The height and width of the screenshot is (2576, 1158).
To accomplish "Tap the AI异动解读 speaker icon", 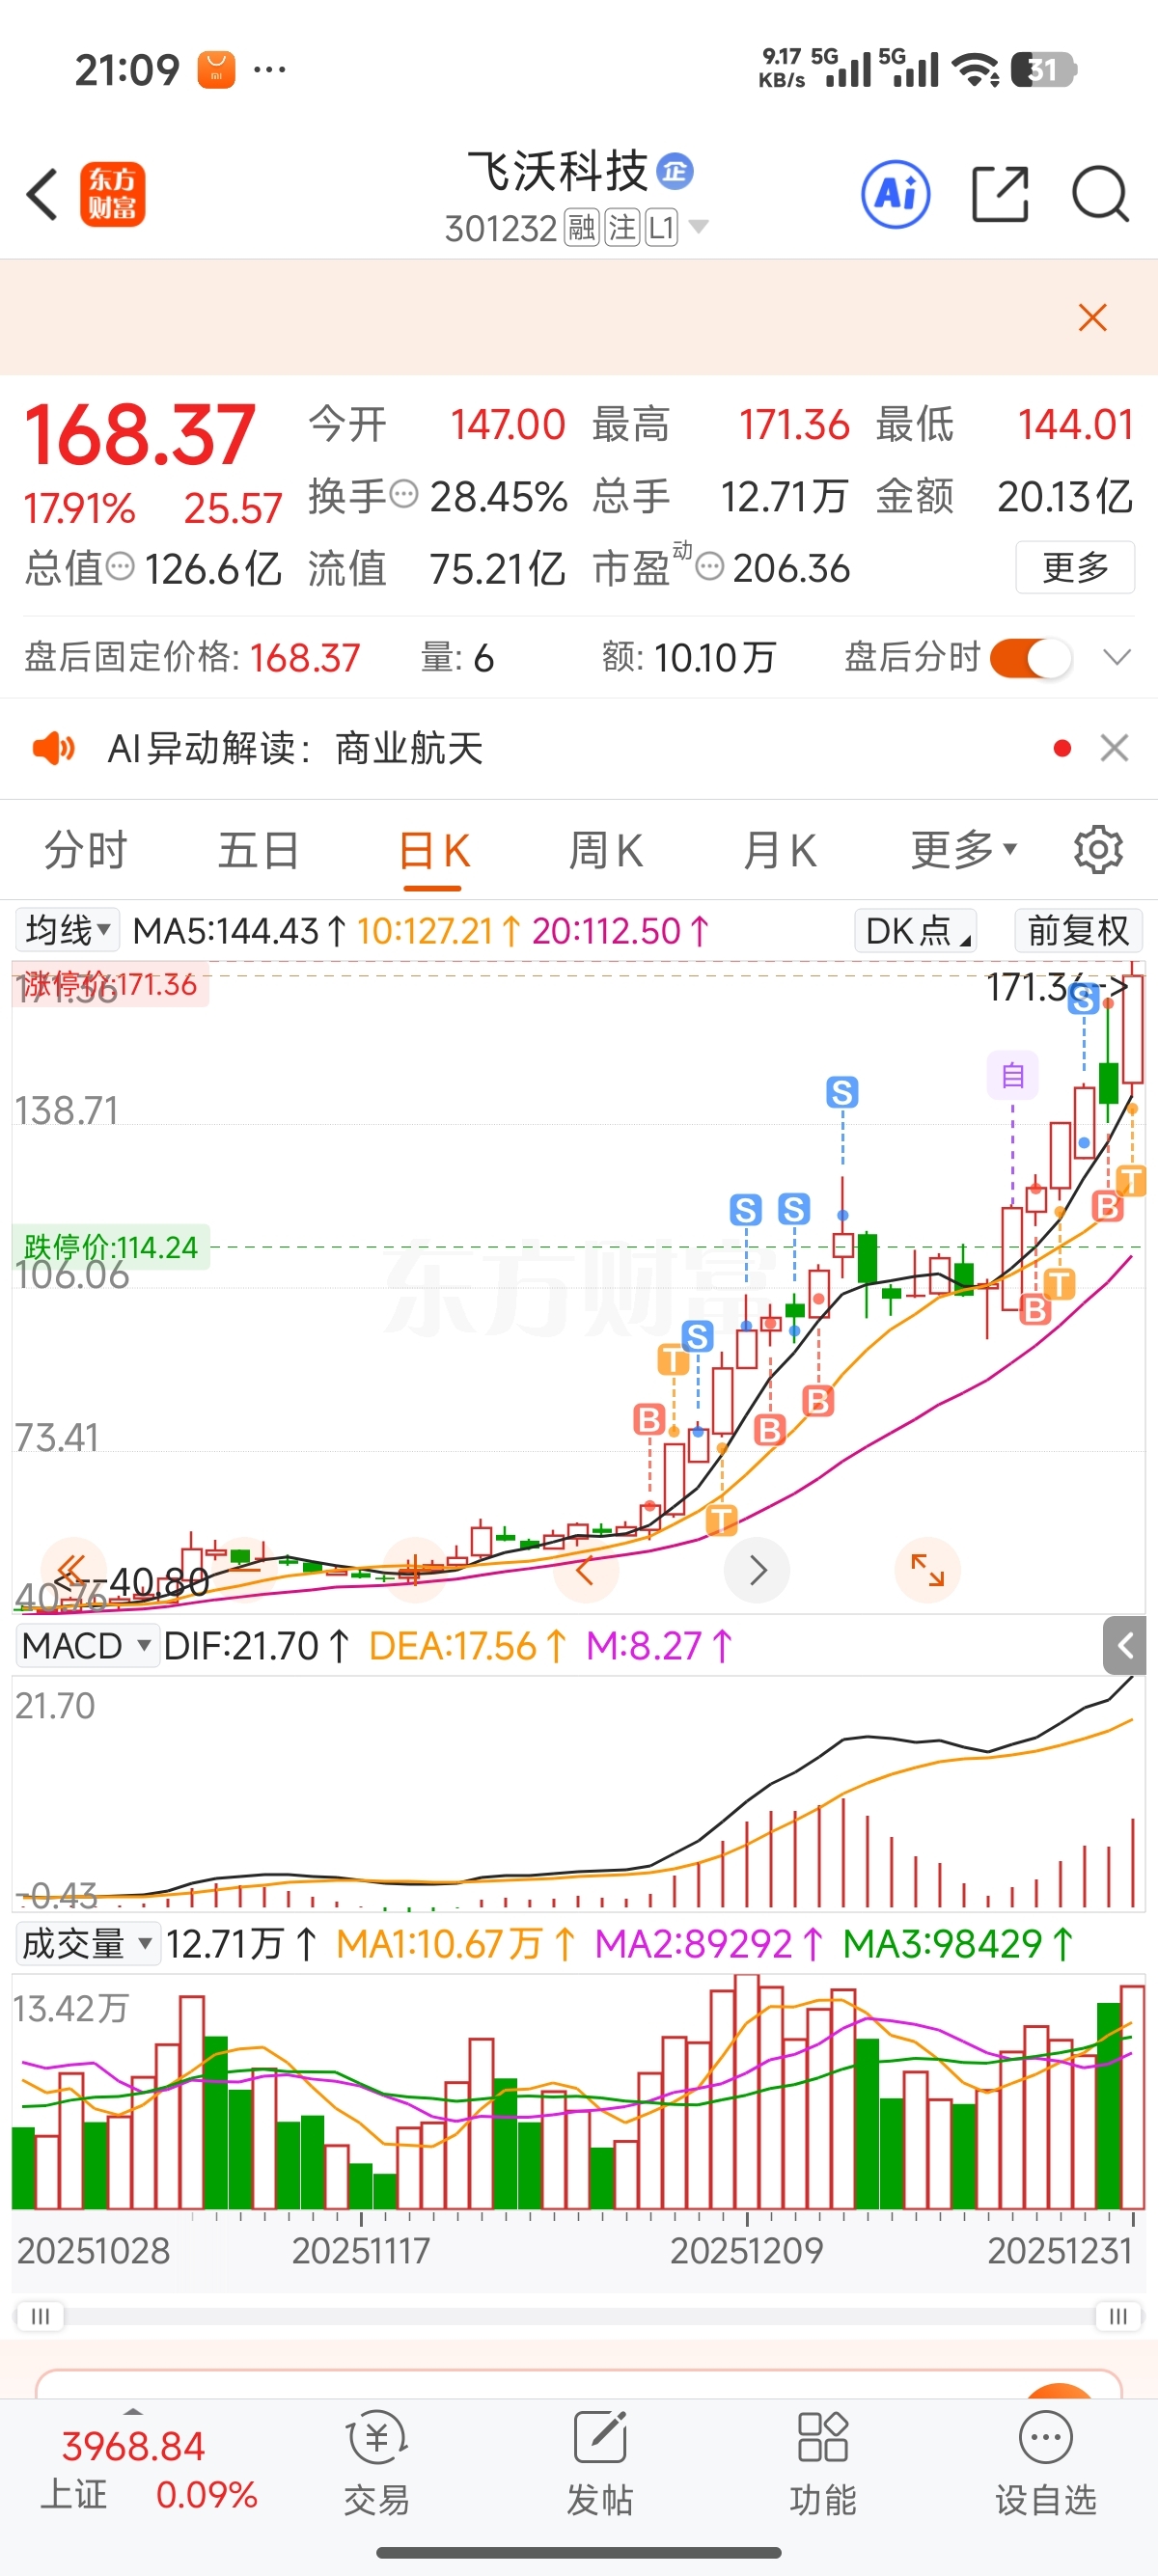I will click(54, 747).
